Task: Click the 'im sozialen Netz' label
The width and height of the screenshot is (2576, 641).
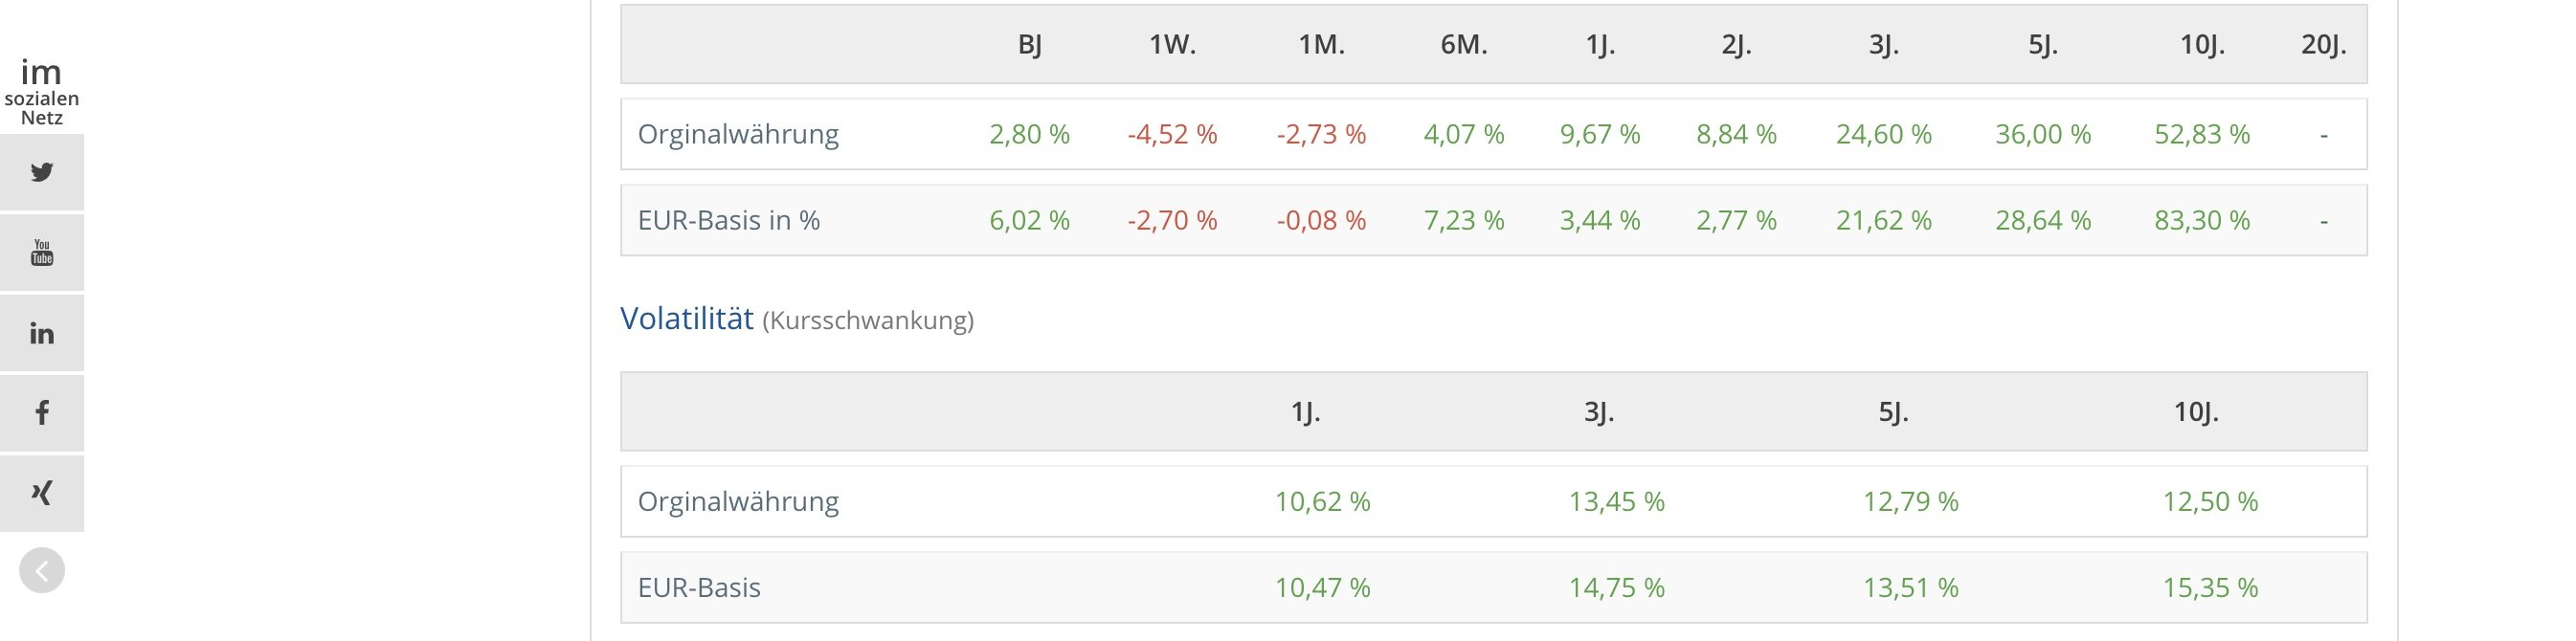Action: click(x=42, y=92)
